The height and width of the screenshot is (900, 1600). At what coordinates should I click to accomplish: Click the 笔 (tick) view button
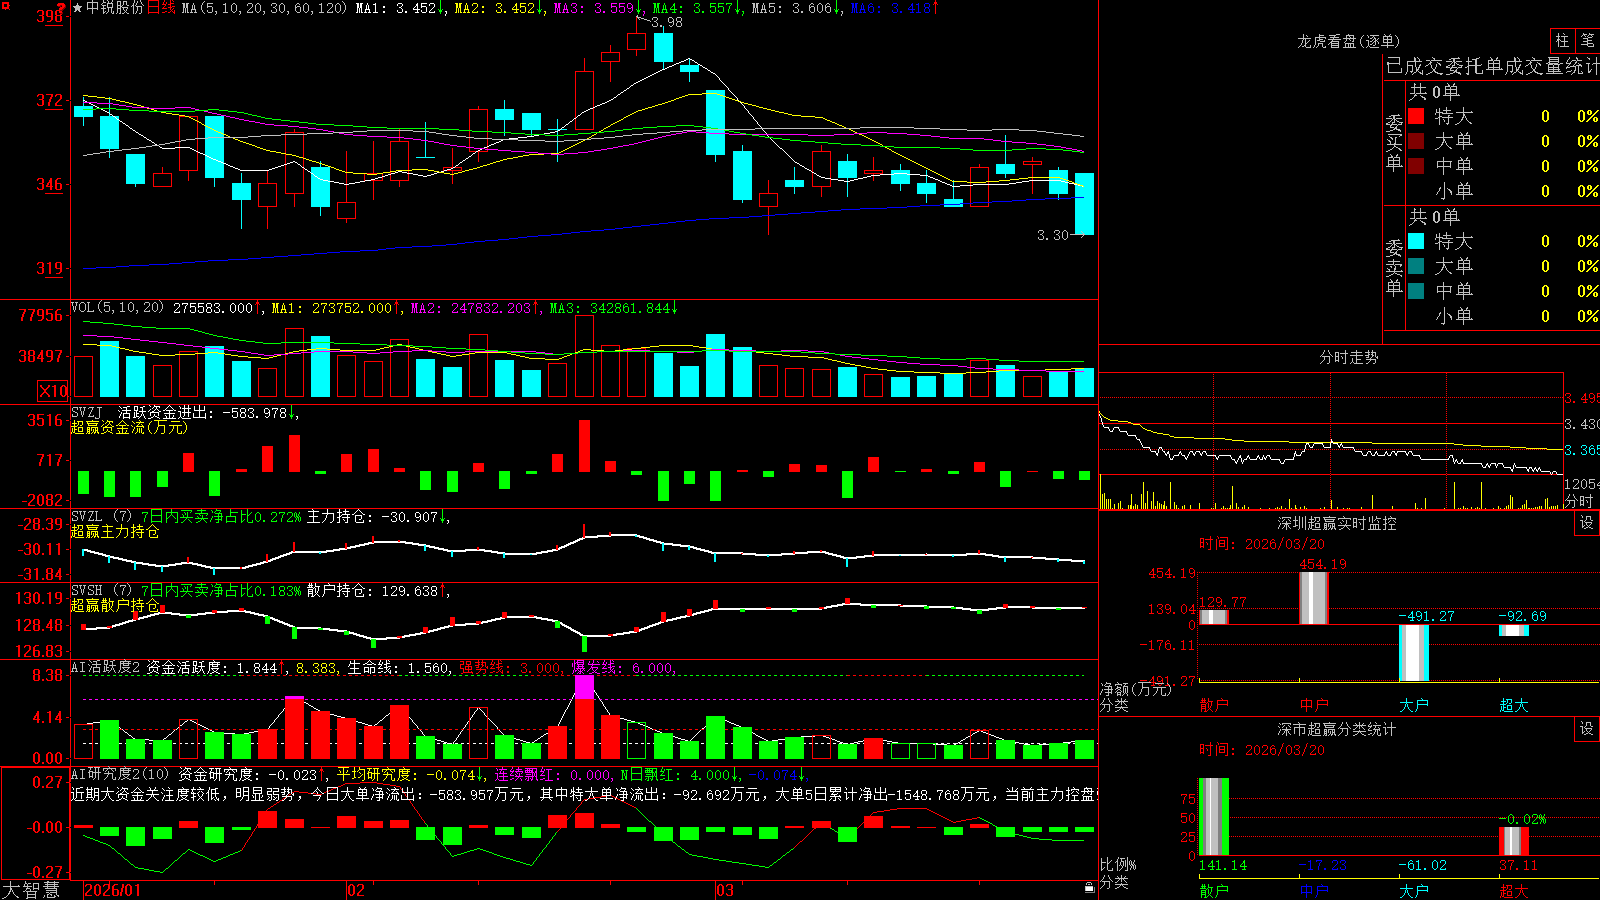(x=1588, y=41)
